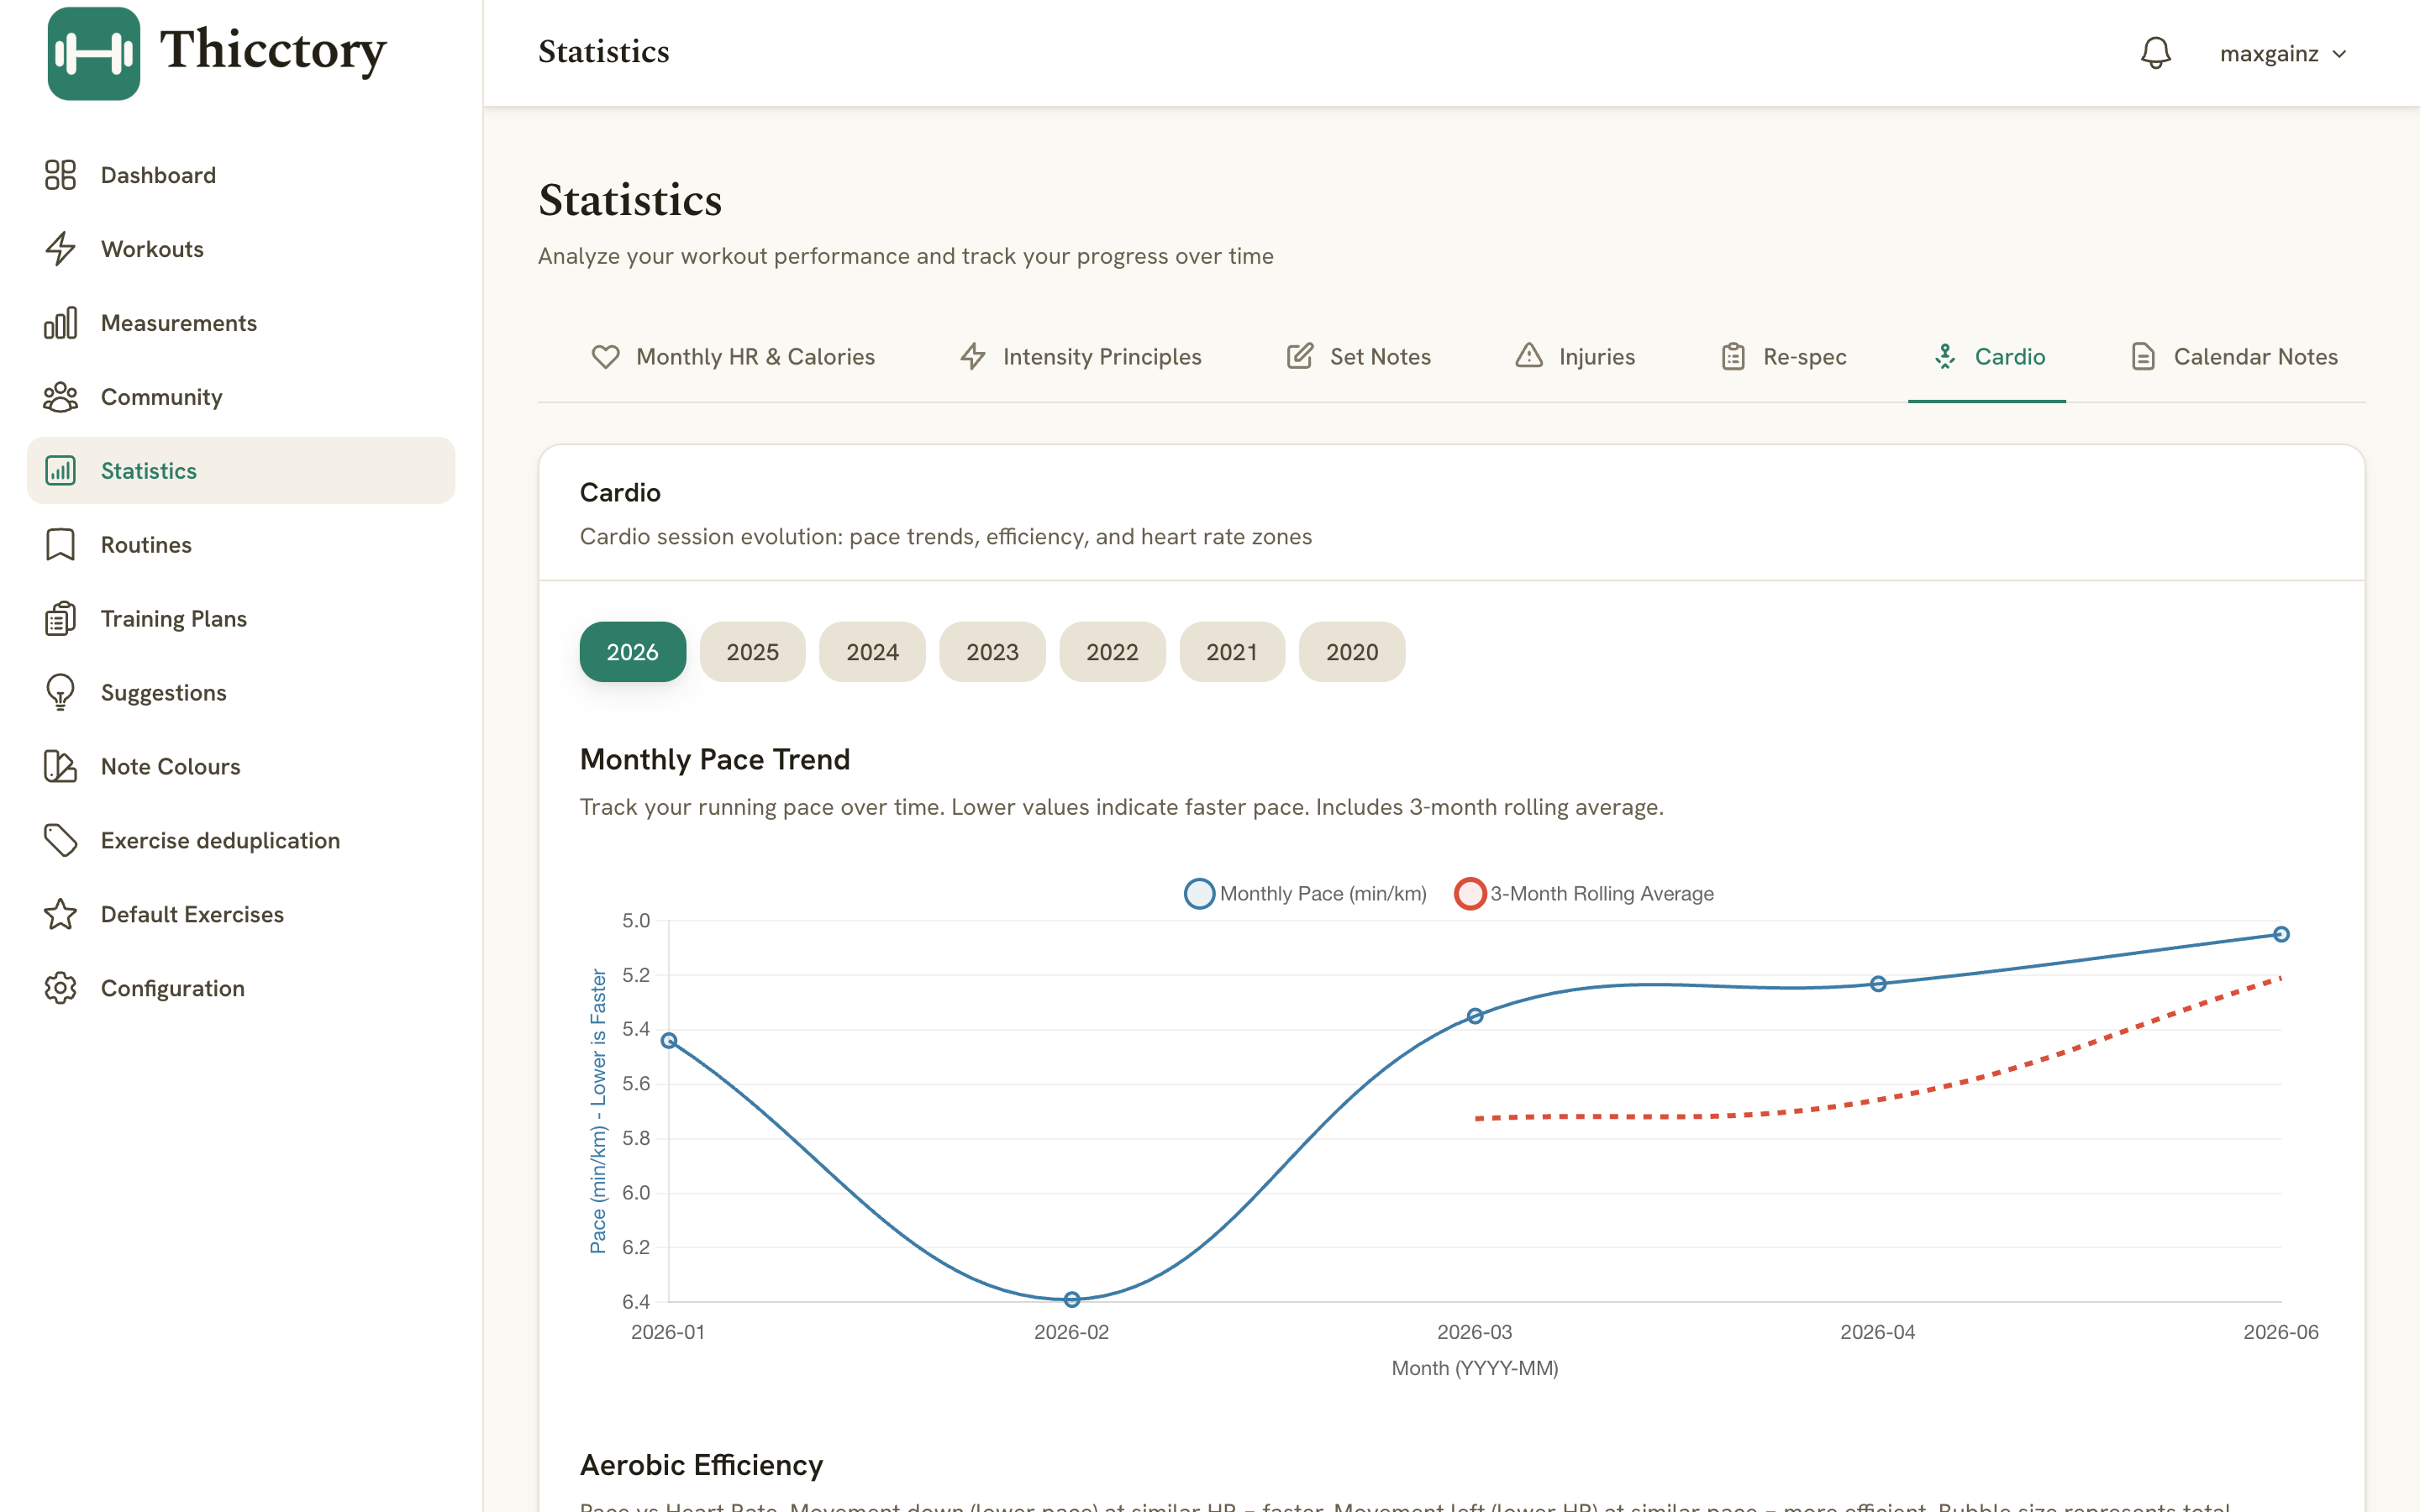Go to Exercise deduplication
This screenshot has width=2420, height=1512.
[x=241, y=840]
